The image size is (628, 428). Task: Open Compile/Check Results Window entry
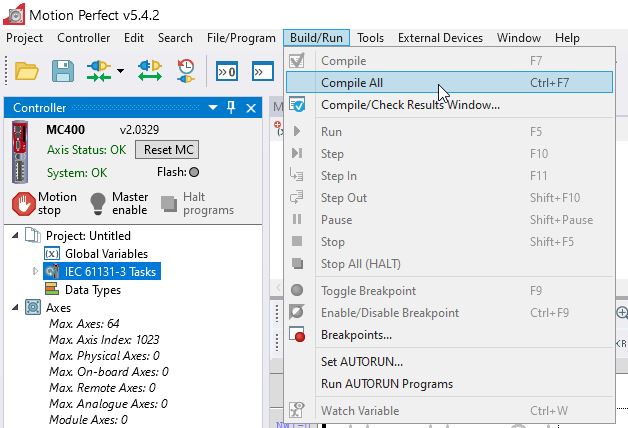tap(449, 105)
